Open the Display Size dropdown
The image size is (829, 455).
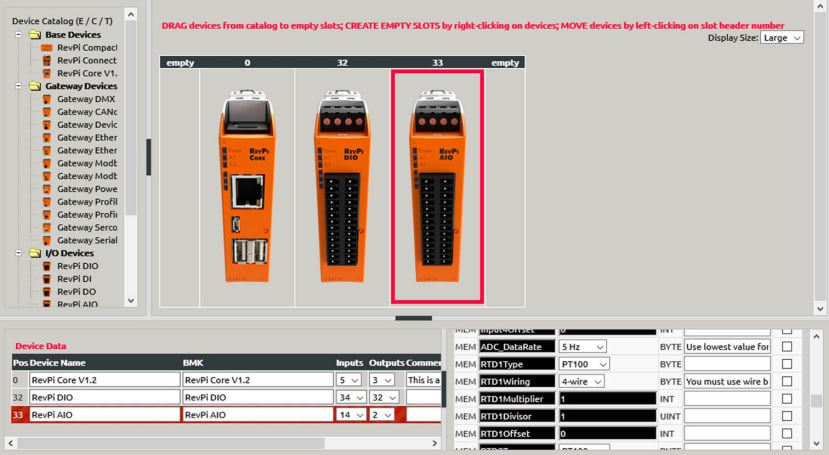point(782,38)
